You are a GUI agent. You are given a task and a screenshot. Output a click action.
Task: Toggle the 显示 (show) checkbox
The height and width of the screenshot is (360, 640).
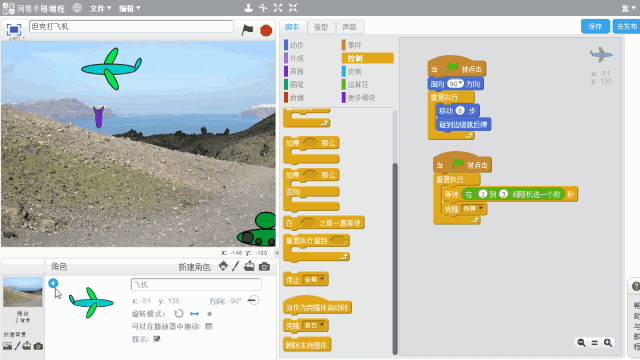coord(157,339)
